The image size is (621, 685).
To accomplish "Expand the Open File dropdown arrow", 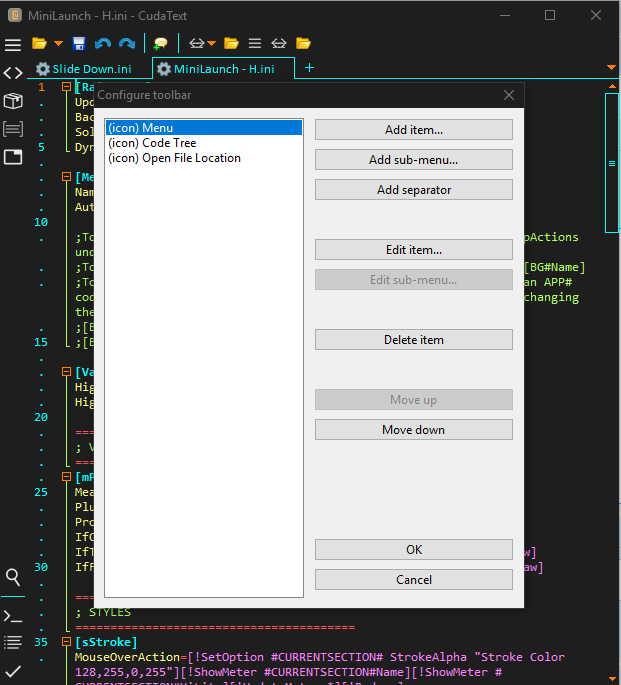I will pos(58,44).
